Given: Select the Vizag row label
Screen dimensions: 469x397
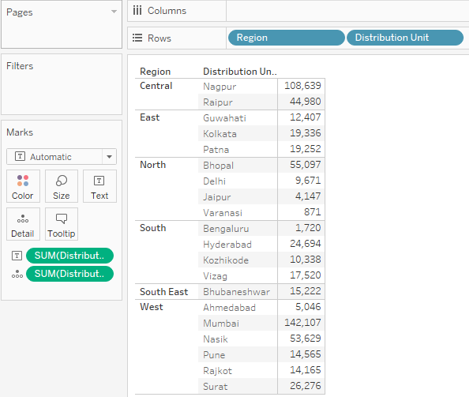Looking at the screenshot, I should (215, 276).
